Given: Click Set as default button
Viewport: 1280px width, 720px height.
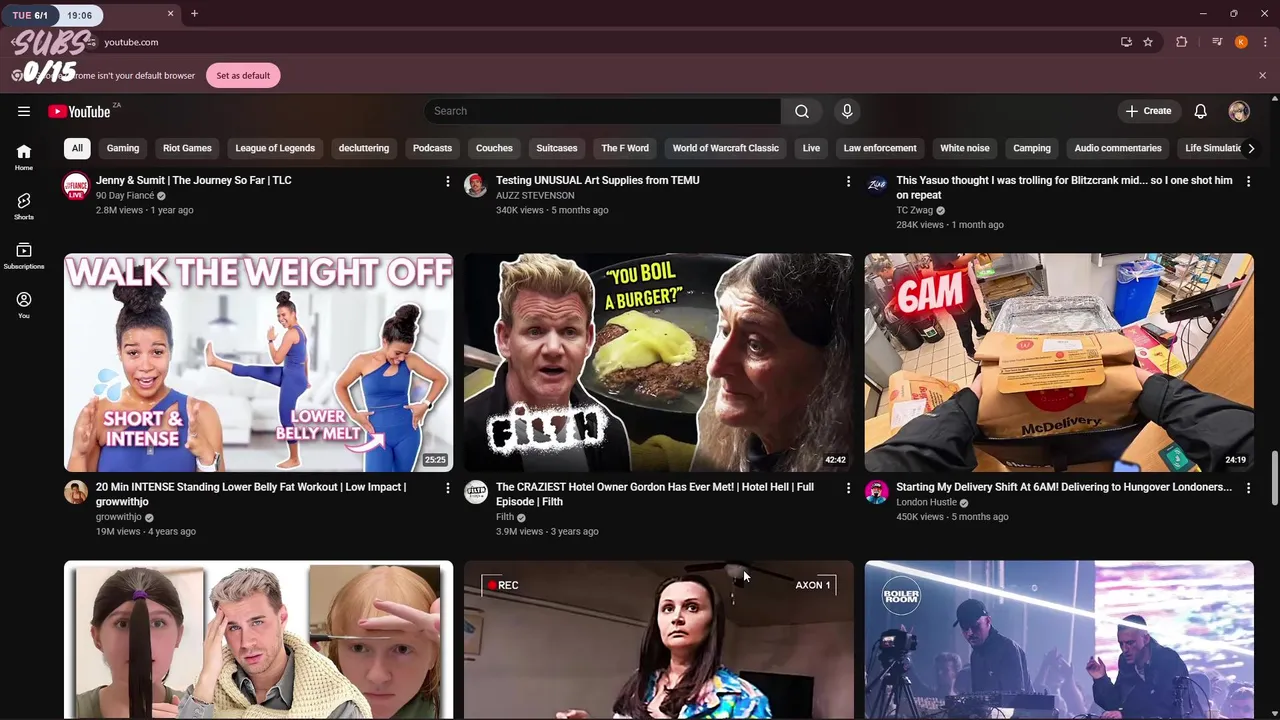Looking at the screenshot, I should click(243, 75).
